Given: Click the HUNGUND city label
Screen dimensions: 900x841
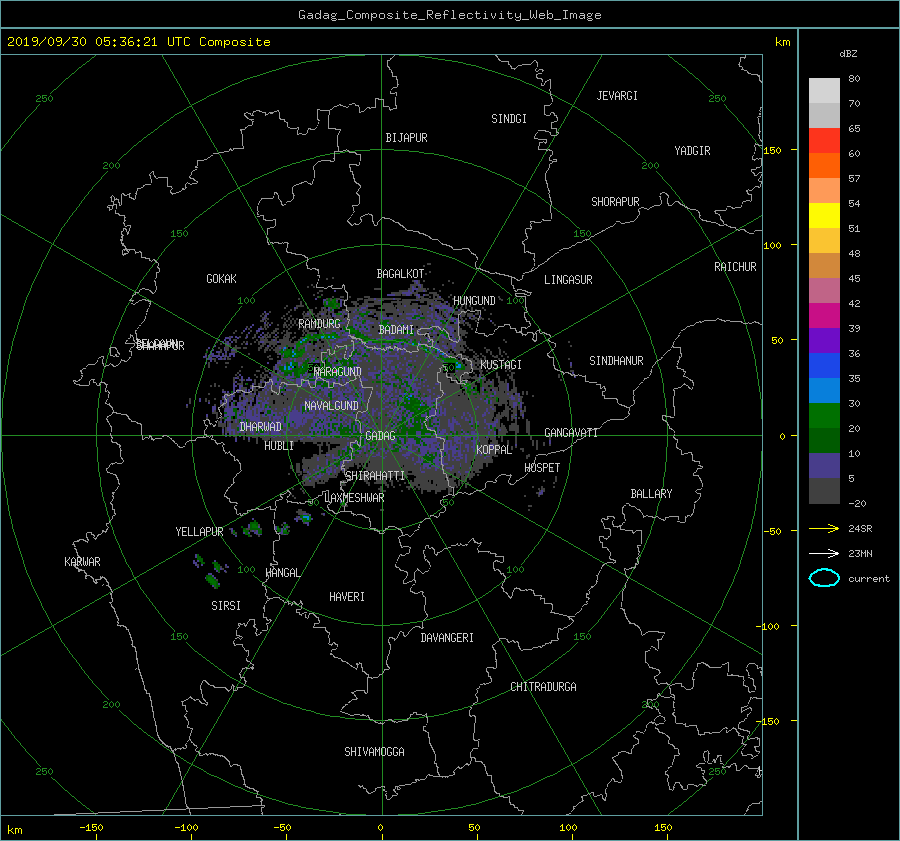Looking at the screenshot, I should [x=474, y=301].
